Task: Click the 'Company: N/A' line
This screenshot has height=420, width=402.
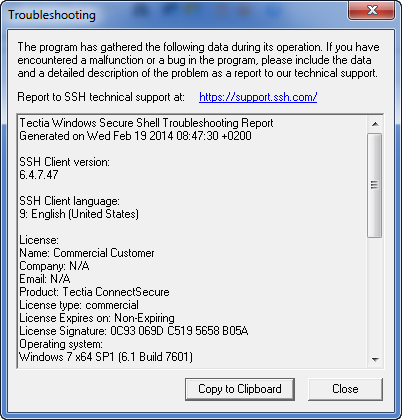Action: pyautogui.click(x=54, y=266)
